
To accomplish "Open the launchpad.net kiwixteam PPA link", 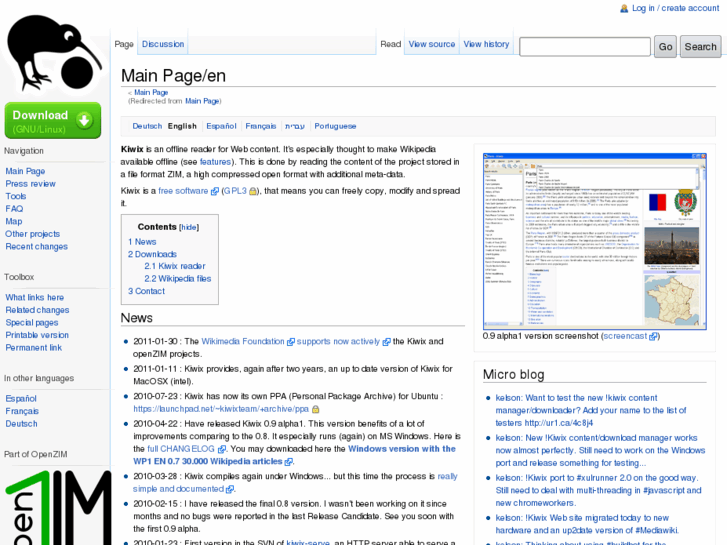I will point(221,409).
